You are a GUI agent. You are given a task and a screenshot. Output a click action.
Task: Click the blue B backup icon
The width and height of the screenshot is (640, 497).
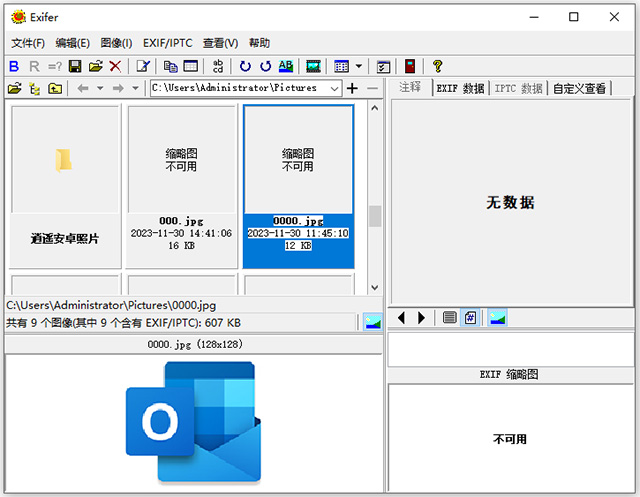pyautogui.click(x=14, y=66)
